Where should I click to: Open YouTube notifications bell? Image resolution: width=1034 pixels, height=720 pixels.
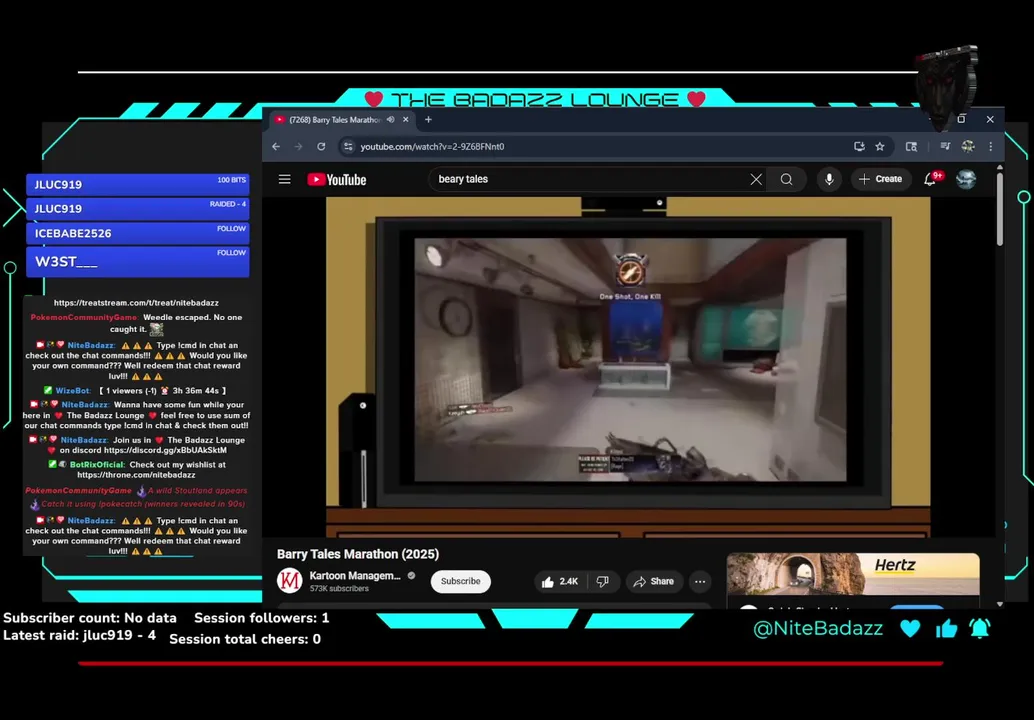click(930, 179)
